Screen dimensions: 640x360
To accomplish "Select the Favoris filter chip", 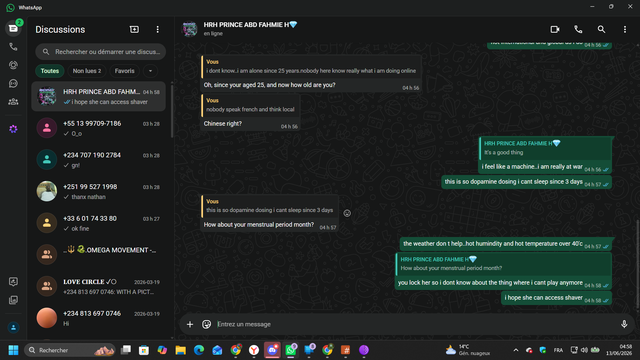I will [124, 71].
